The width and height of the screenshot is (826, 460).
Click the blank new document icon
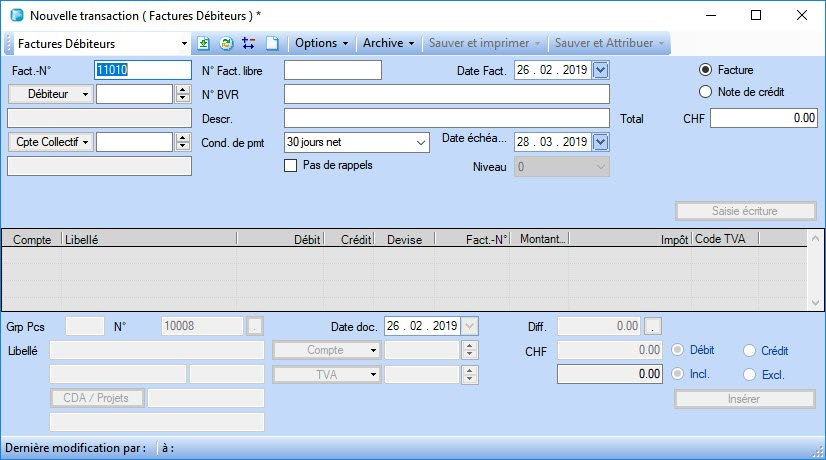(x=271, y=44)
